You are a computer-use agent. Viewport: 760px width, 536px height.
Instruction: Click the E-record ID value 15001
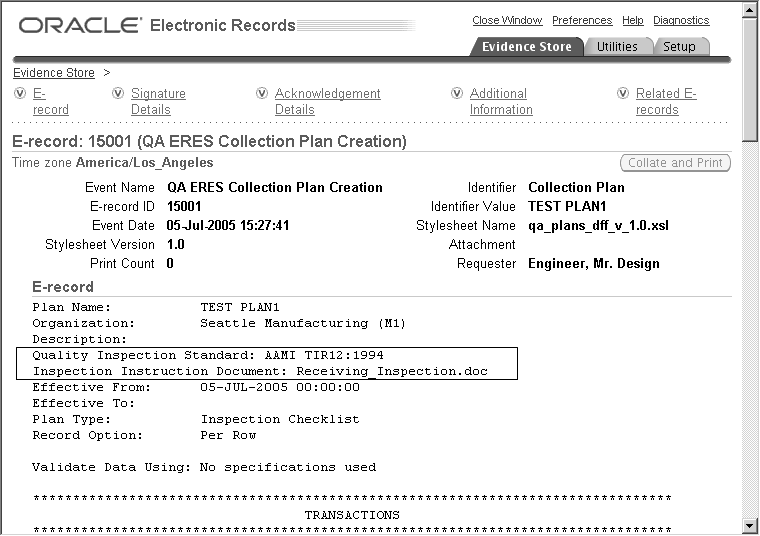click(184, 206)
